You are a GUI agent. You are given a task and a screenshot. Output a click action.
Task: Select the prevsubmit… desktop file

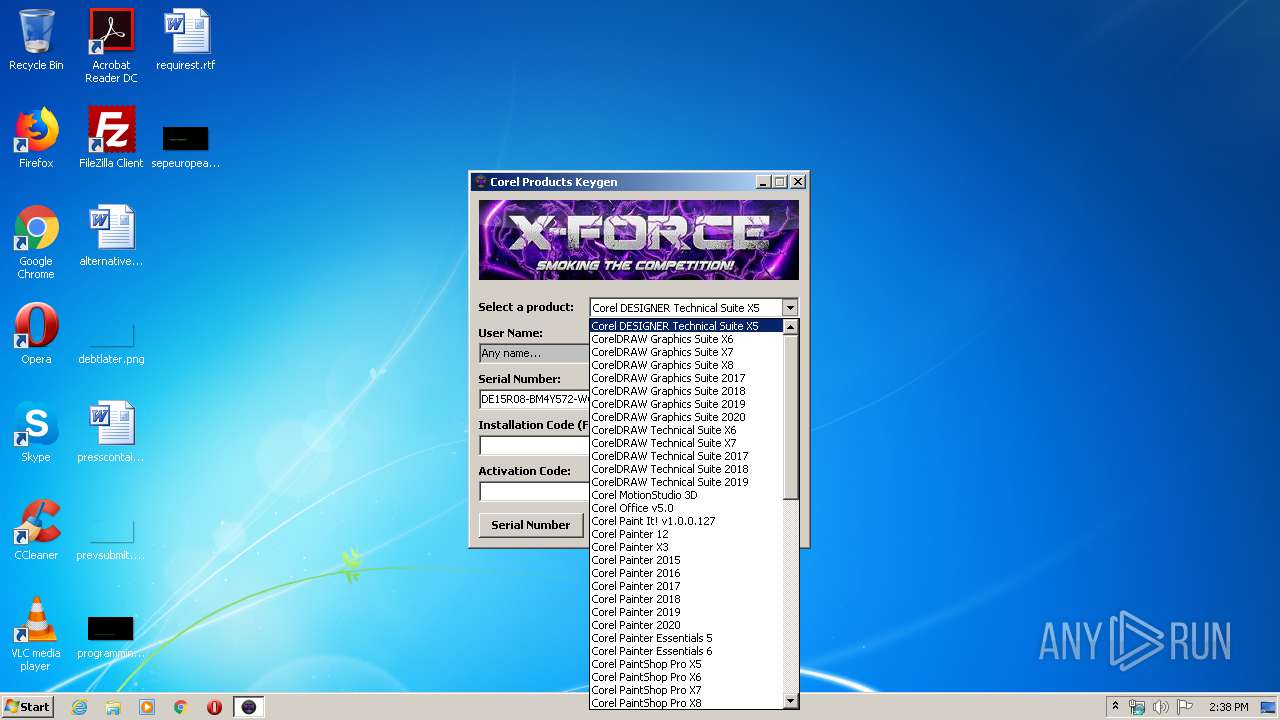click(111, 538)
